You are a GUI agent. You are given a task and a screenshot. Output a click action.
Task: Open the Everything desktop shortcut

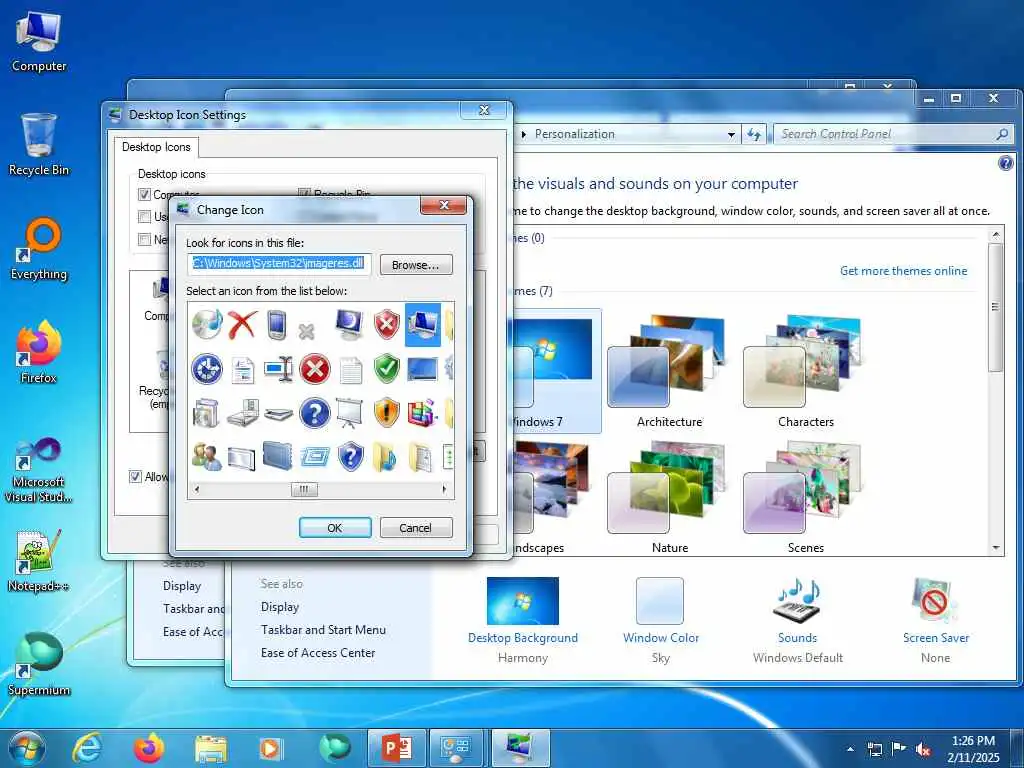click(x=39, y=249)
